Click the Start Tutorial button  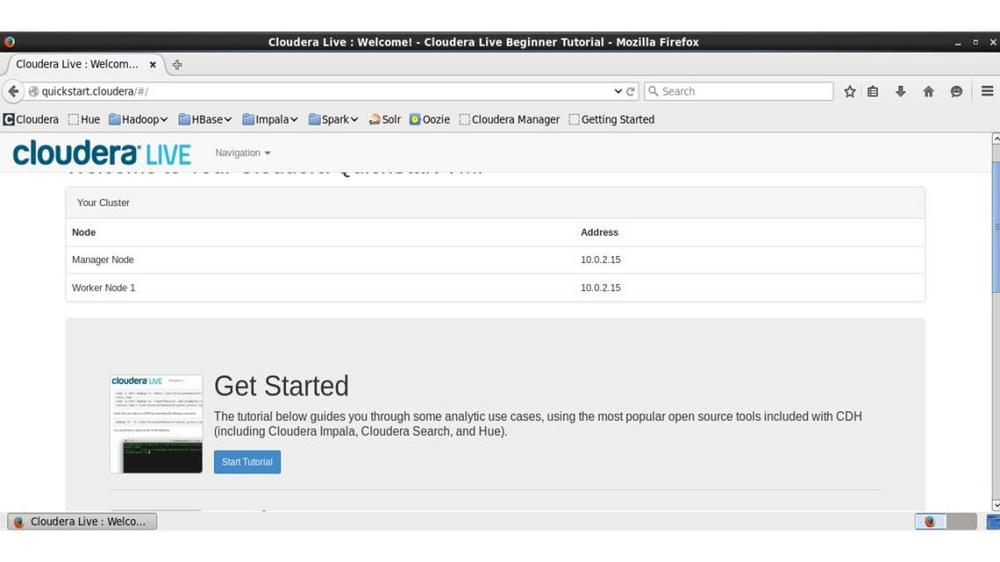[x=247, y=462]
